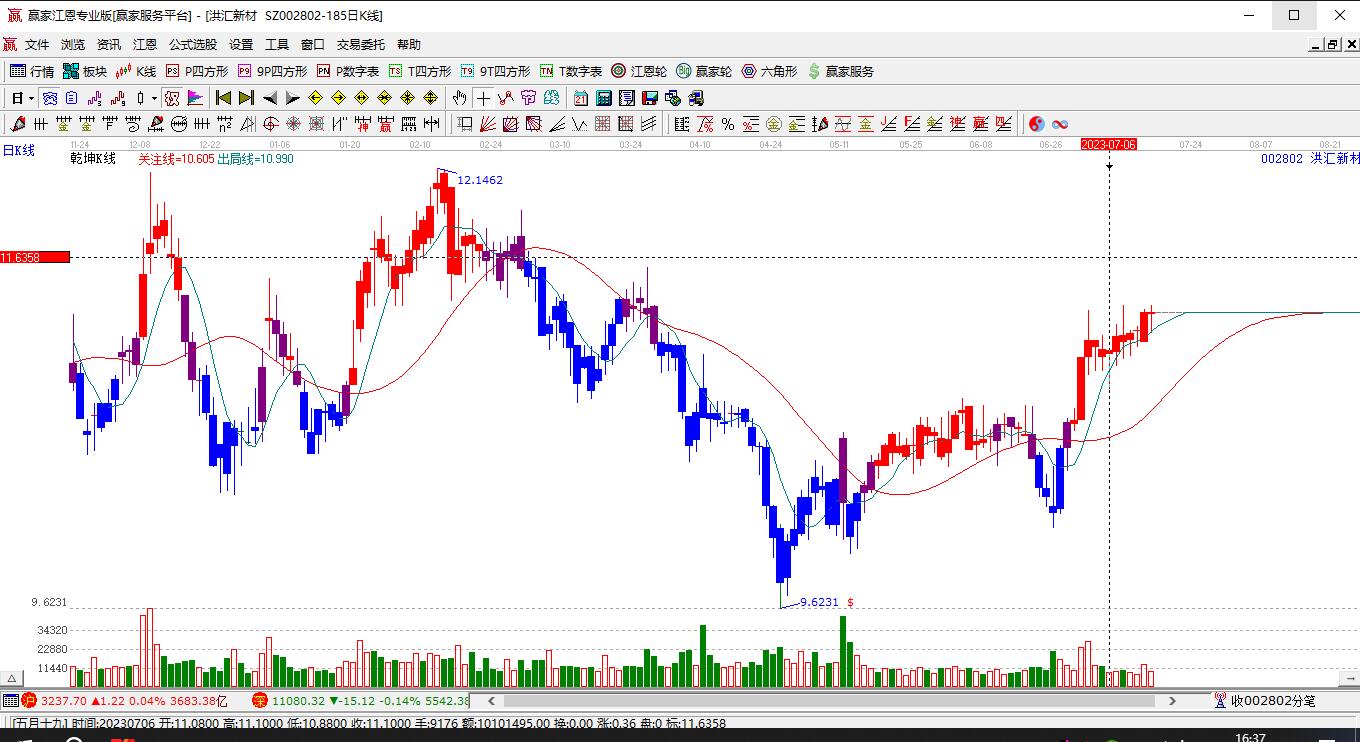Open the 9T四方形 tool

pos(495,71)
